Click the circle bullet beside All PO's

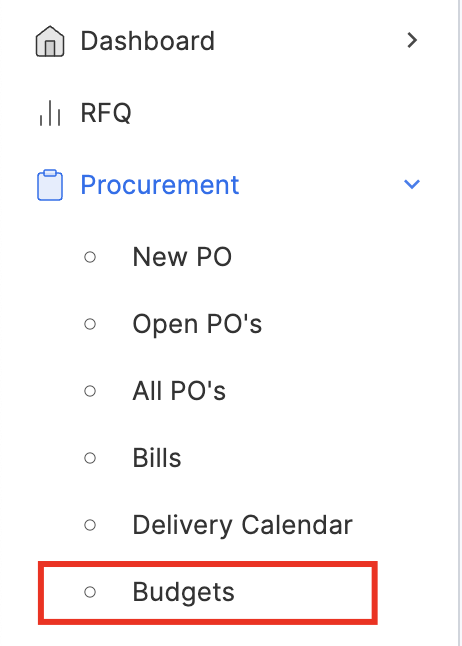click(x=90, y=391)
